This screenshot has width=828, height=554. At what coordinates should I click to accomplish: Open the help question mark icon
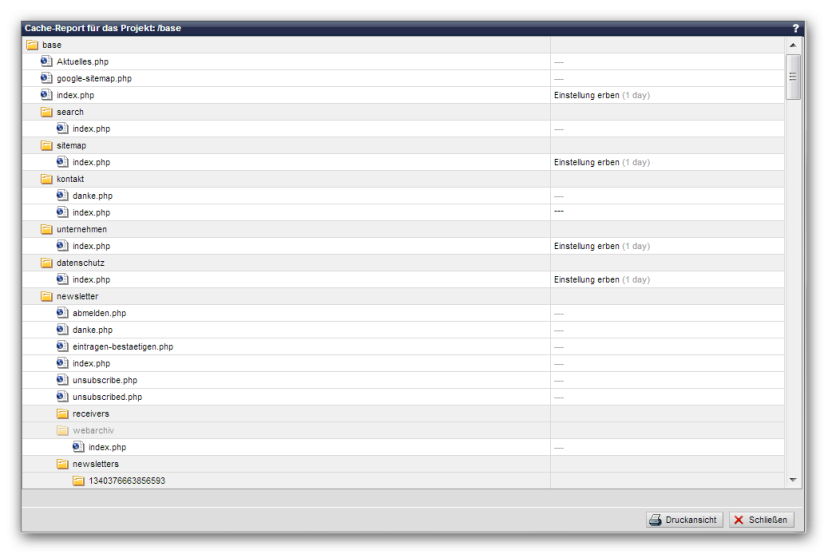tap(795, 29)
